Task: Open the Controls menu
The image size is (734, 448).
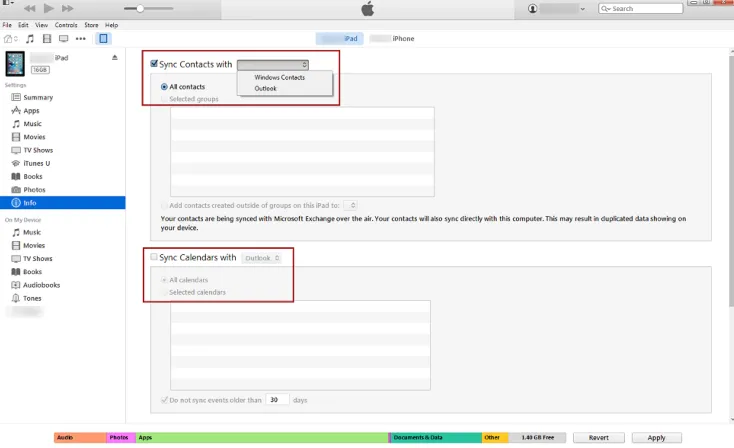Action: [66, 25]
